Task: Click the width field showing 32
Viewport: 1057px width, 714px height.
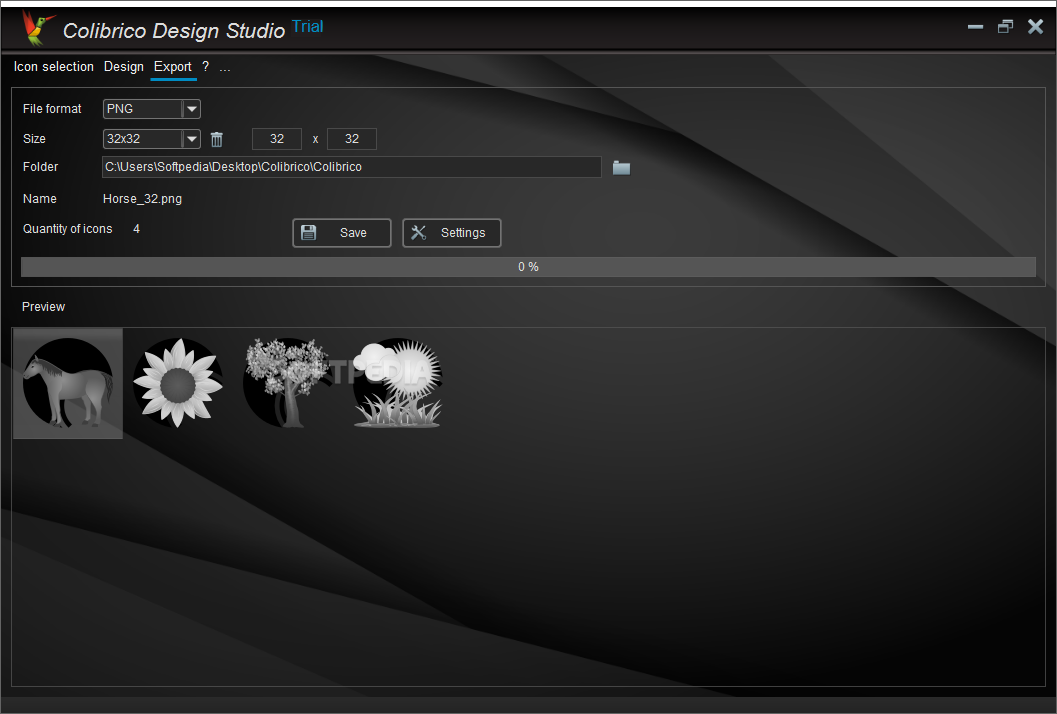Action: (276, 139)
